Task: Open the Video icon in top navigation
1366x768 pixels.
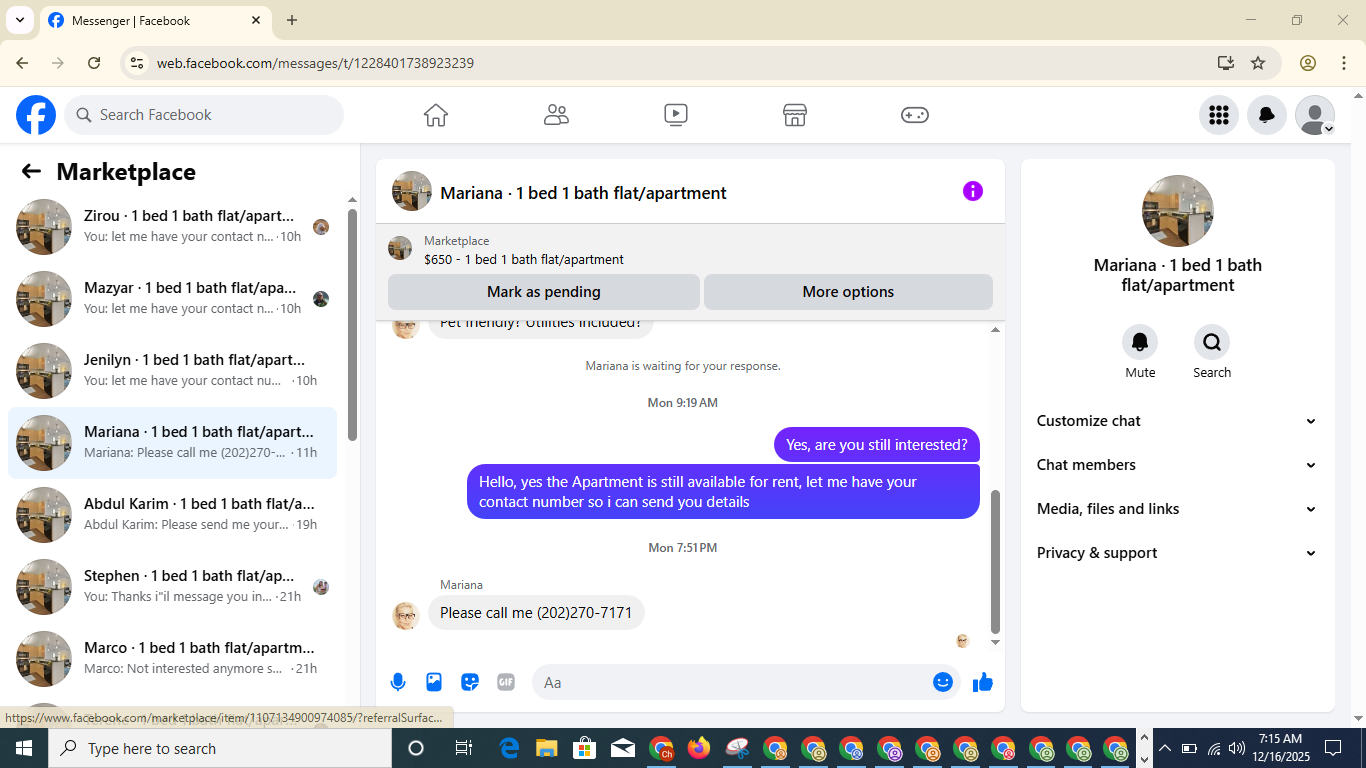Action: coord(676,115)
